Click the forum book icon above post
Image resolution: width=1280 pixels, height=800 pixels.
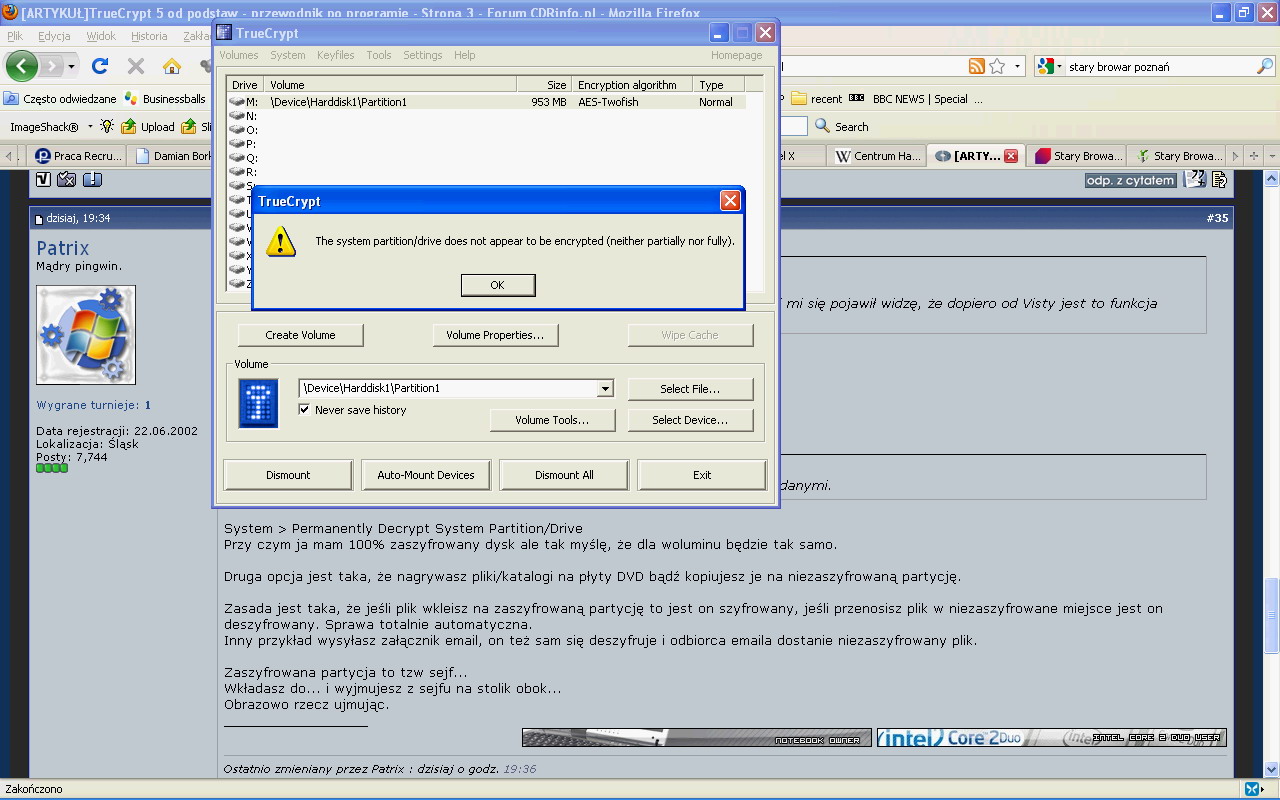[92, 180]
